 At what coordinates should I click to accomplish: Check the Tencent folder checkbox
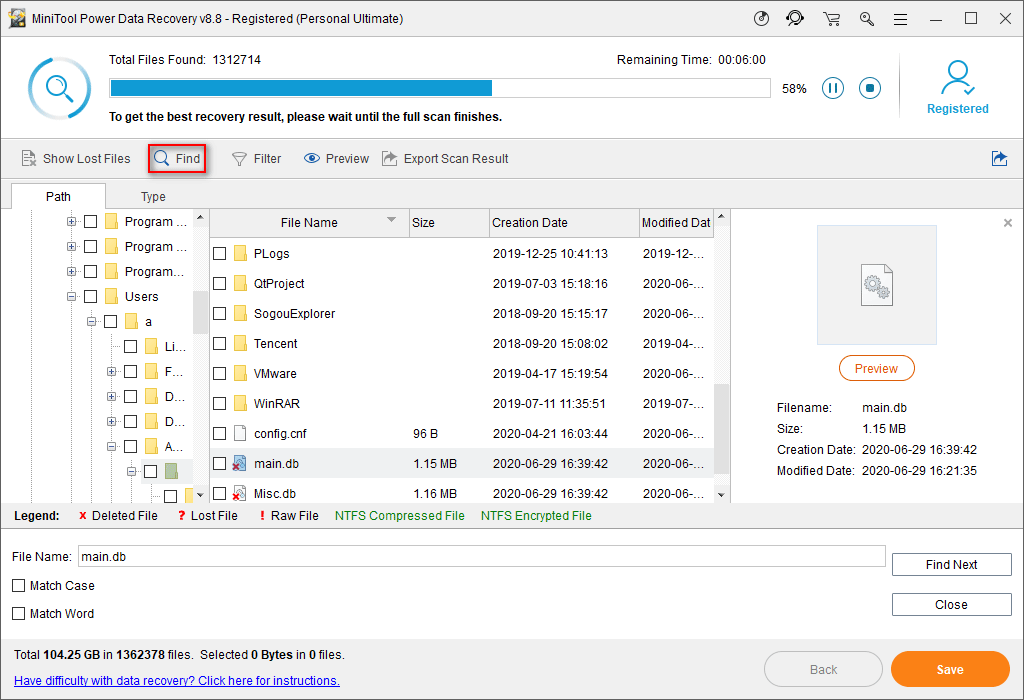[x=219, y=343]
